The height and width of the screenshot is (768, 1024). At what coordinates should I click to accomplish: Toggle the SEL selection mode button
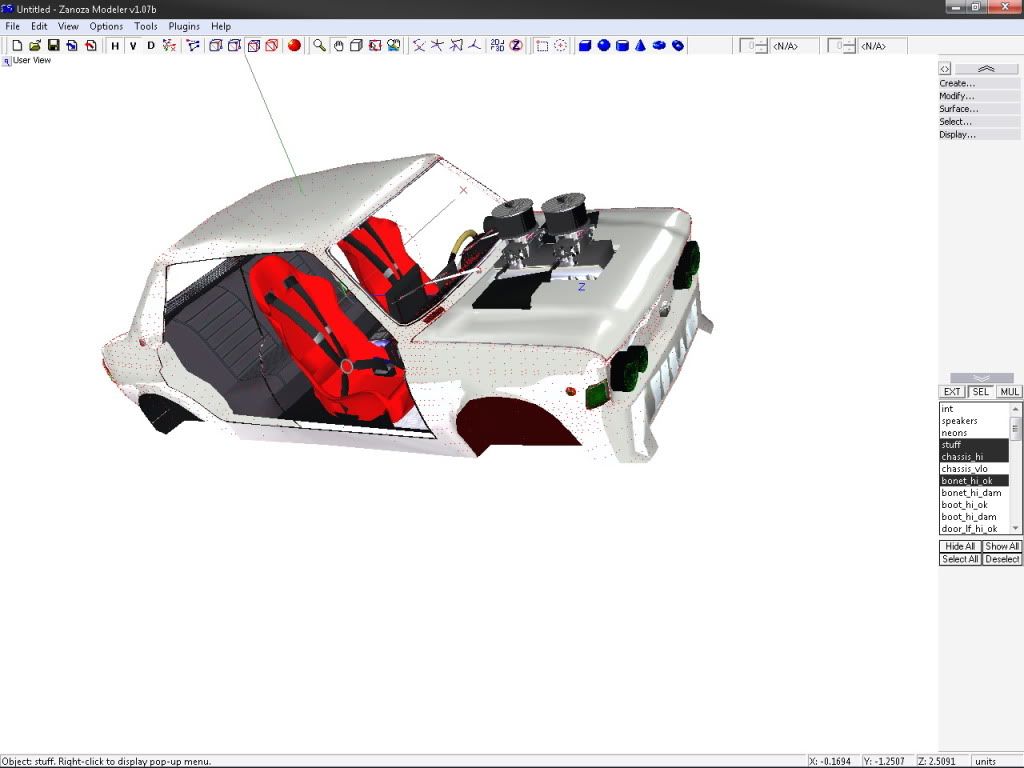point(981,392)
